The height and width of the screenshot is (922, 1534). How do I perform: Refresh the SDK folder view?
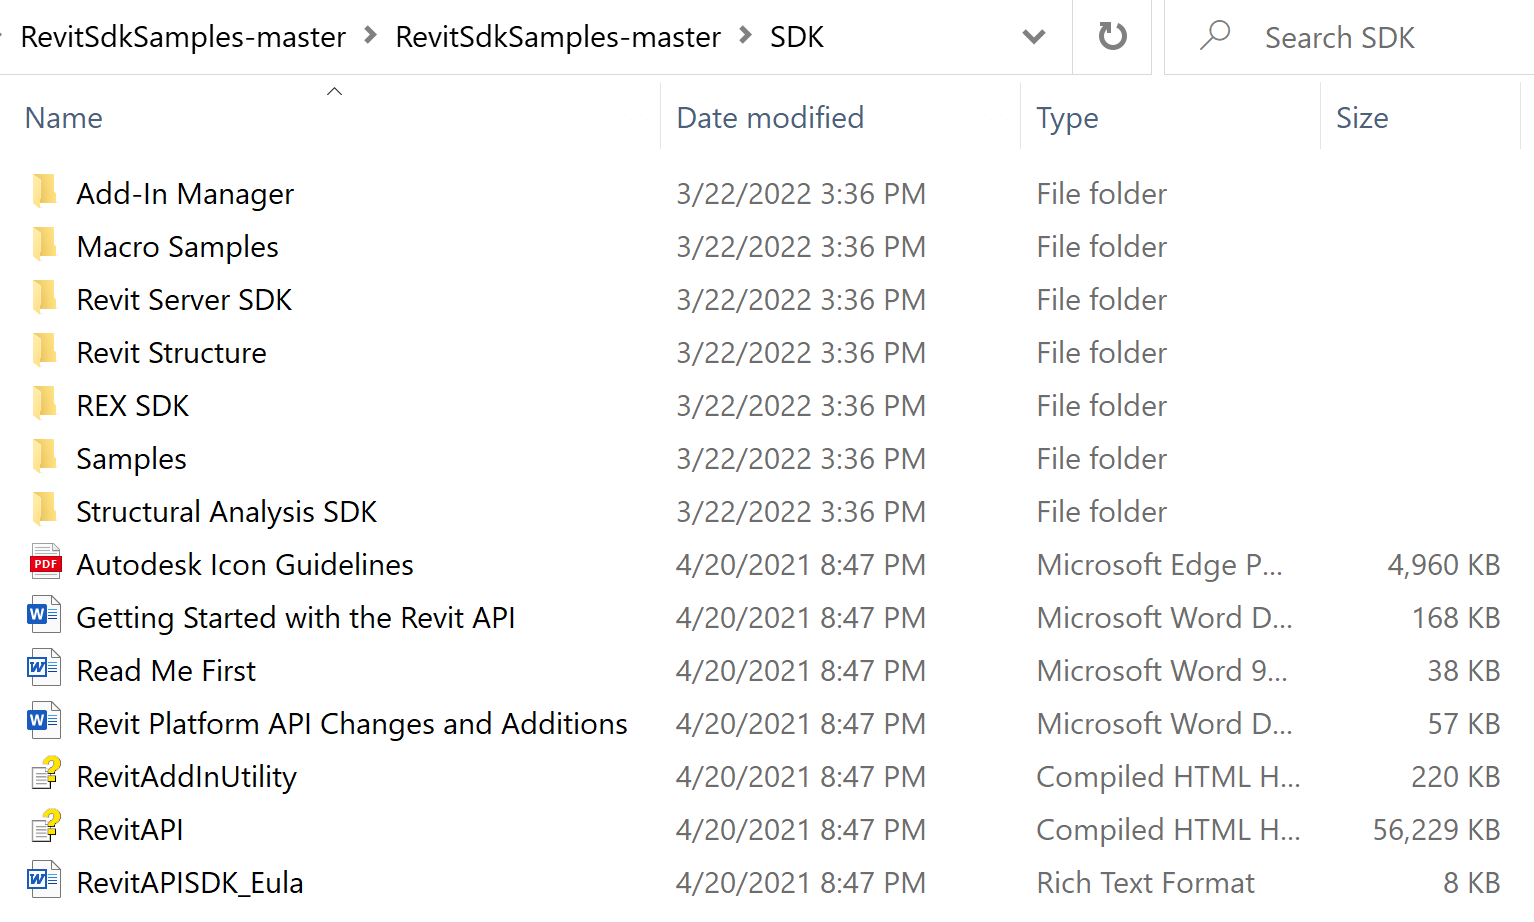point(1112,37)
